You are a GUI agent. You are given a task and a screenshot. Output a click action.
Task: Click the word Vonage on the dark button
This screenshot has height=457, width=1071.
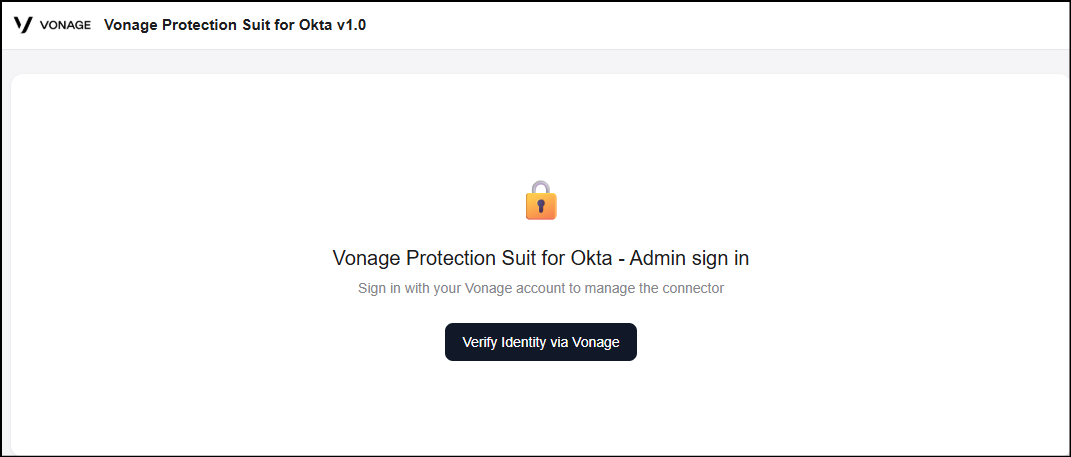596,342
